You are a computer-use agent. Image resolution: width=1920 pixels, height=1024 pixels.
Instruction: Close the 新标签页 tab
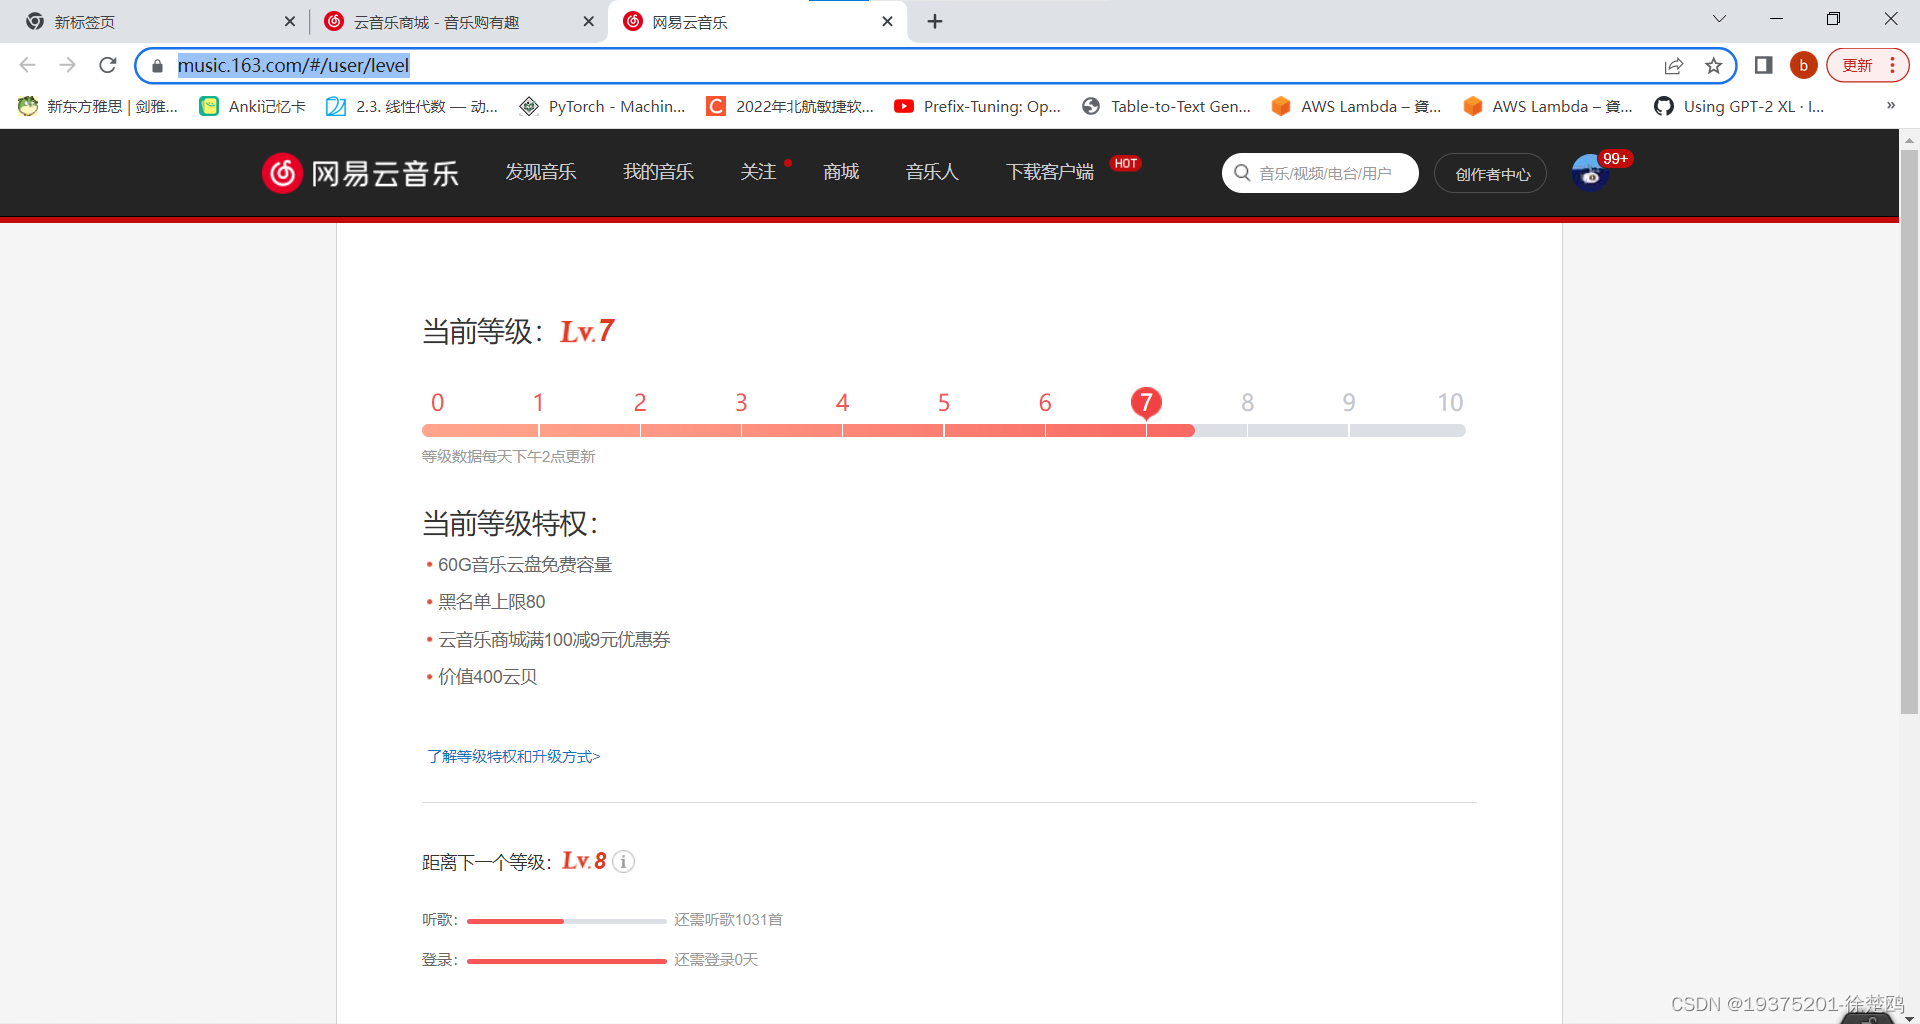click(290, 21)
